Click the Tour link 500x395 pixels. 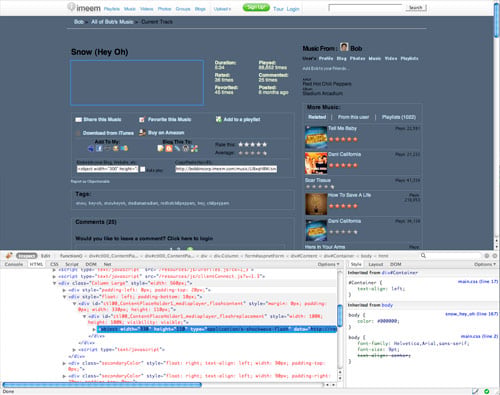click(x=278, y=9)
